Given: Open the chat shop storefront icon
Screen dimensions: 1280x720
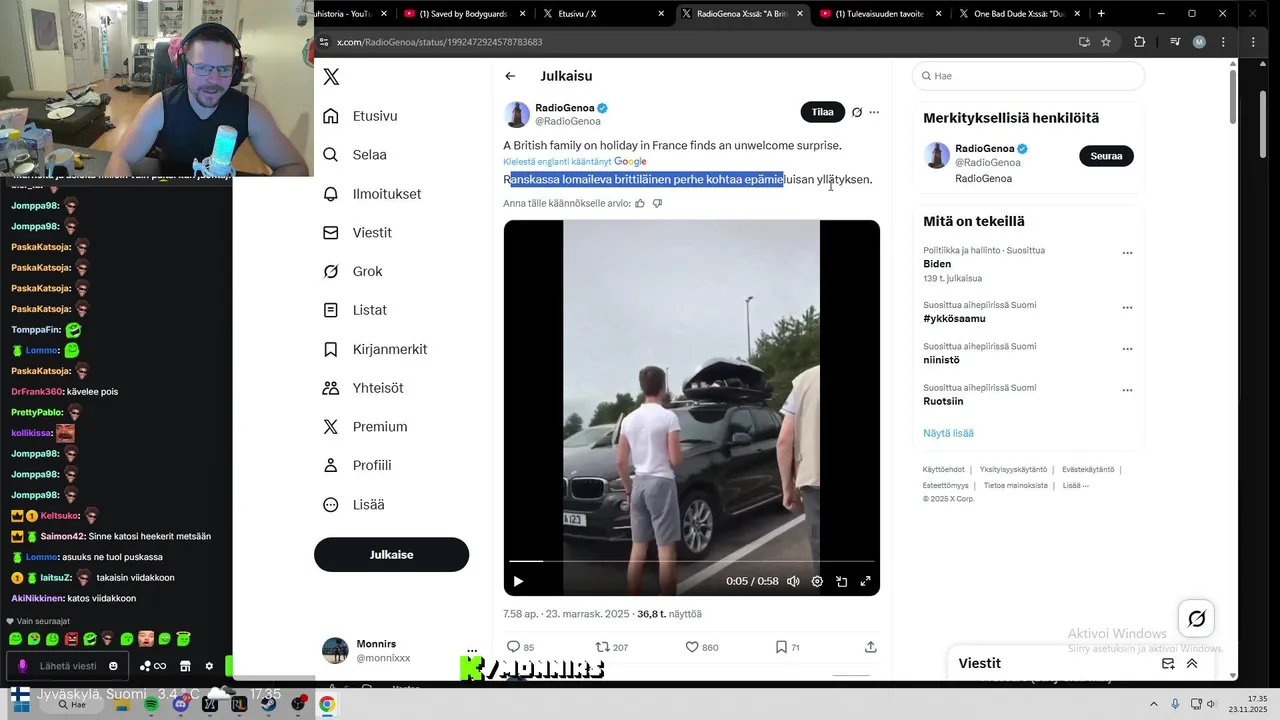Looking at the screenshot, I should coord(185,666).
